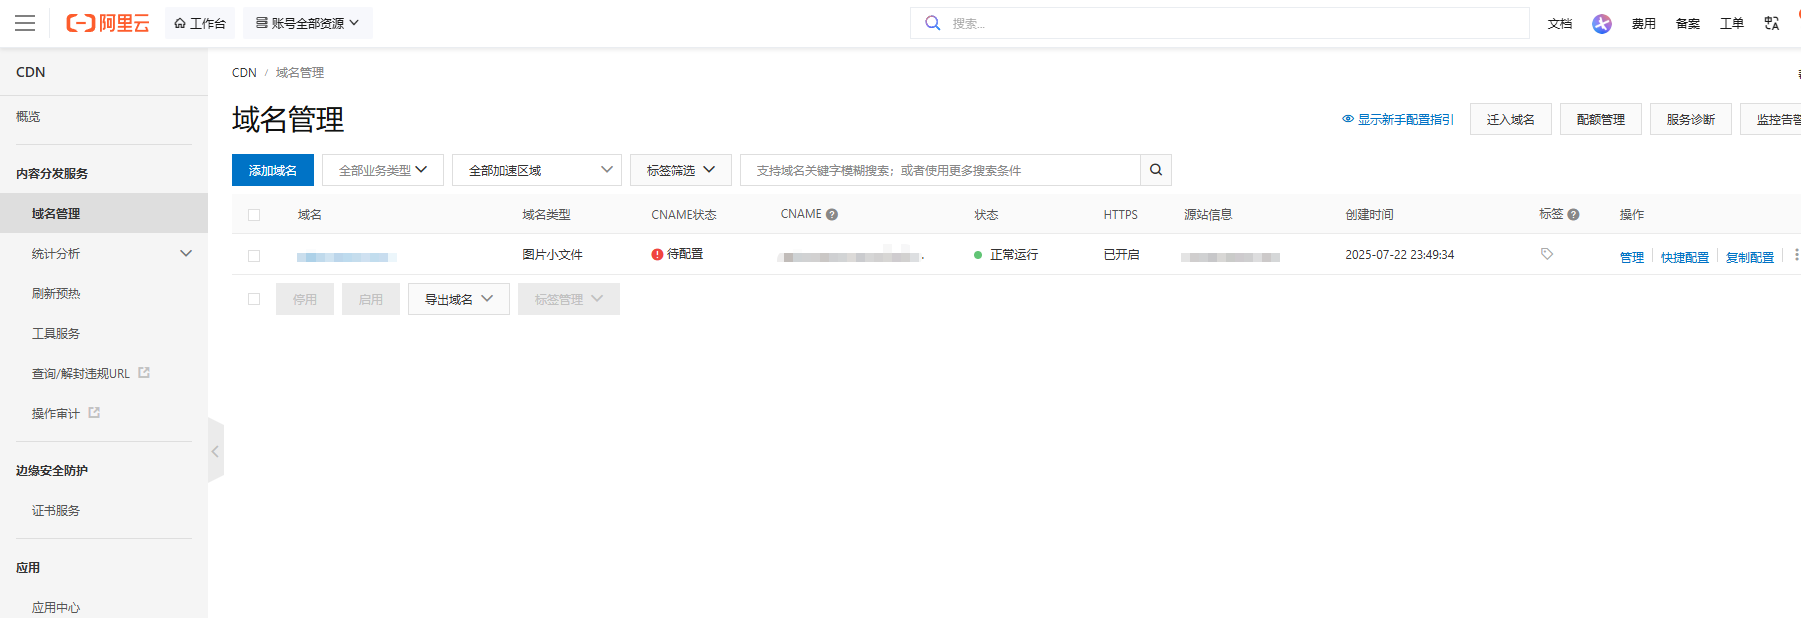Click 复制配置 link in row

tap(1750, 257)
